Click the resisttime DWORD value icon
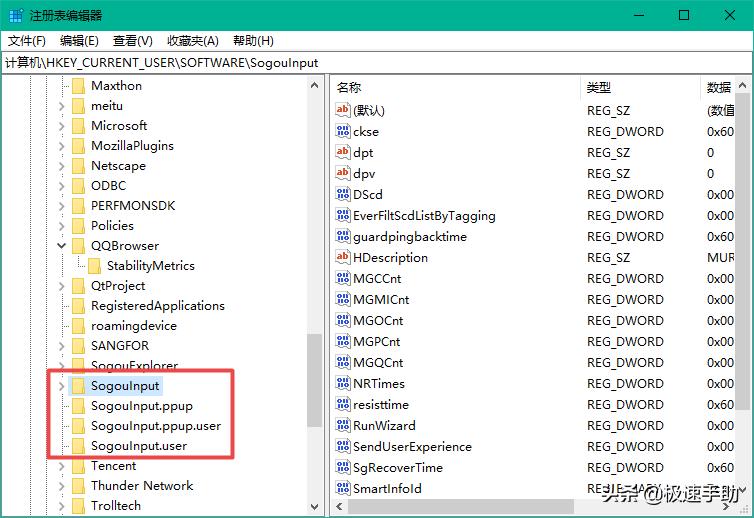Viewport: 754px width, 518px height. coord(342,404)
